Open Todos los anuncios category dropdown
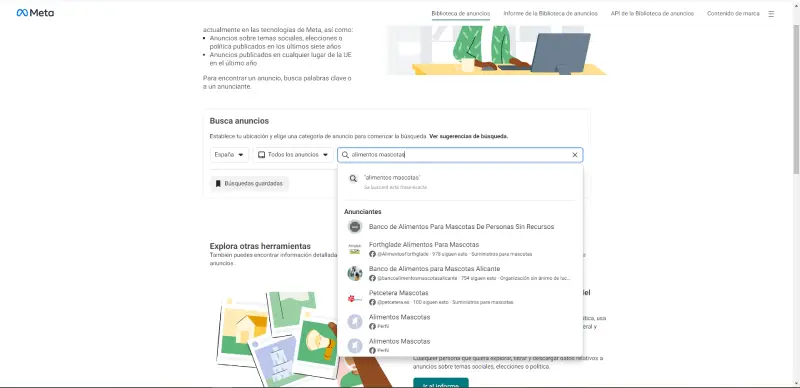800x388 pixels. pos(293,155)
